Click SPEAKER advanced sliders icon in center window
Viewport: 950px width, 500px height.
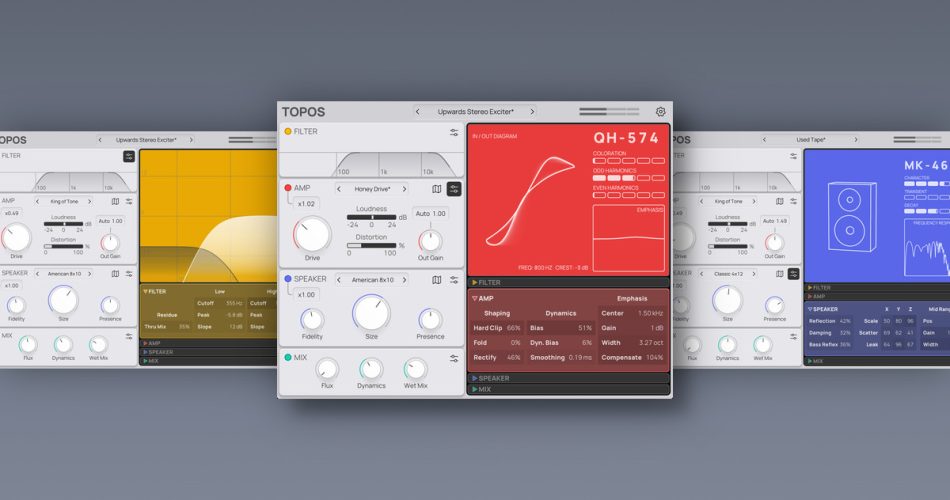(x=454, y=280)
